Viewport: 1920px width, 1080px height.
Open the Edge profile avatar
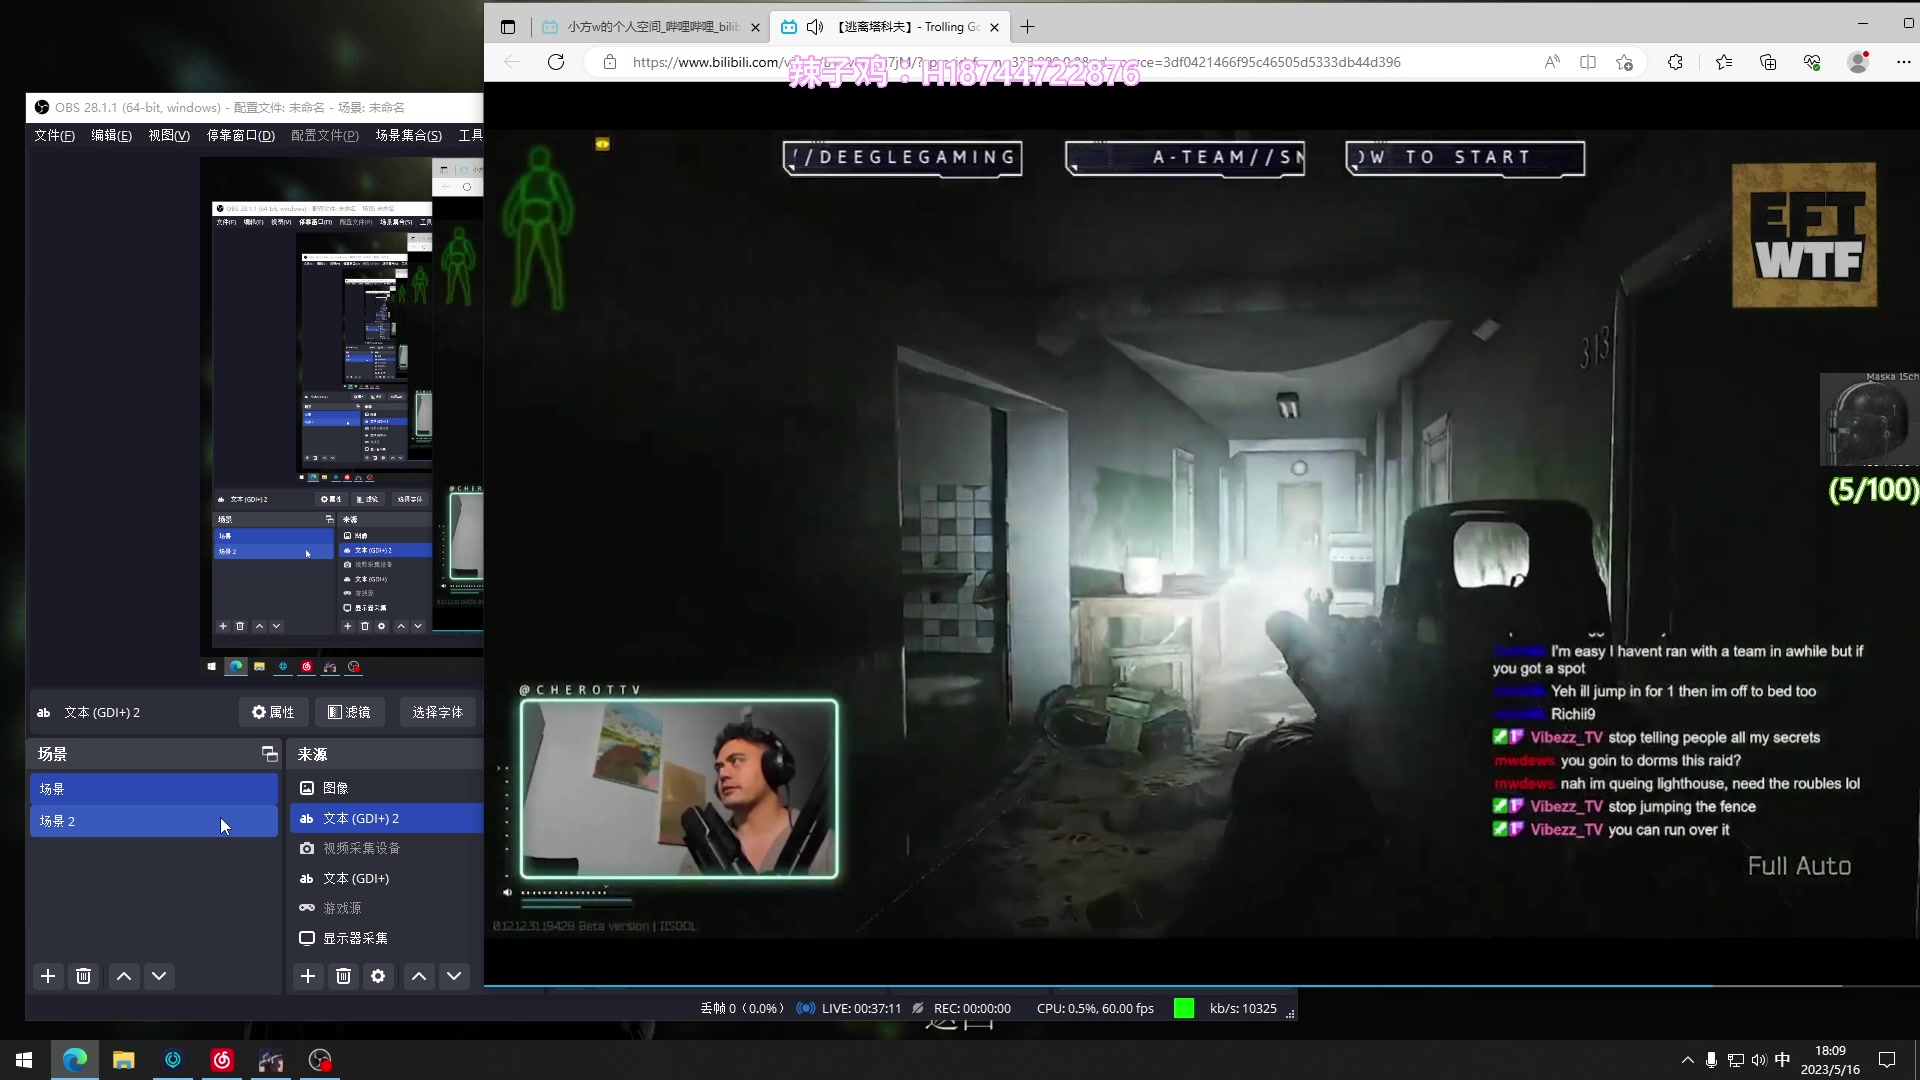1858,62
